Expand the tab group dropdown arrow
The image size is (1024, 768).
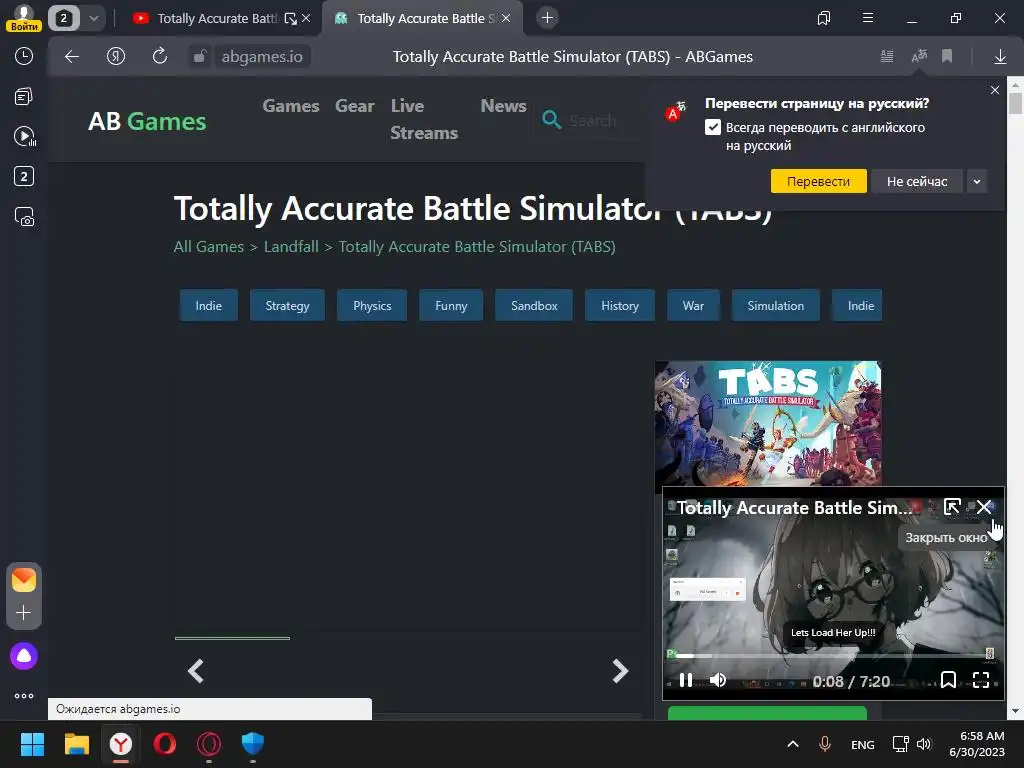pos(94,18)
